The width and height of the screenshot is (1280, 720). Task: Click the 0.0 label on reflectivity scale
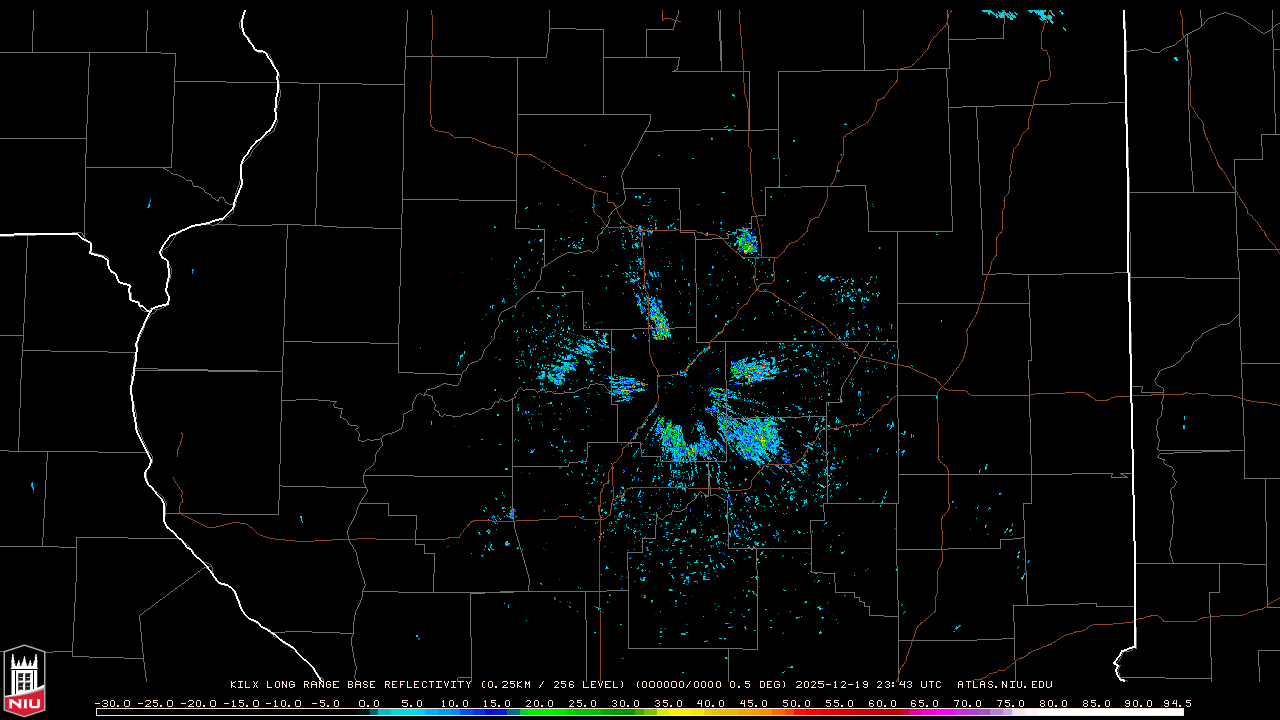369,703
